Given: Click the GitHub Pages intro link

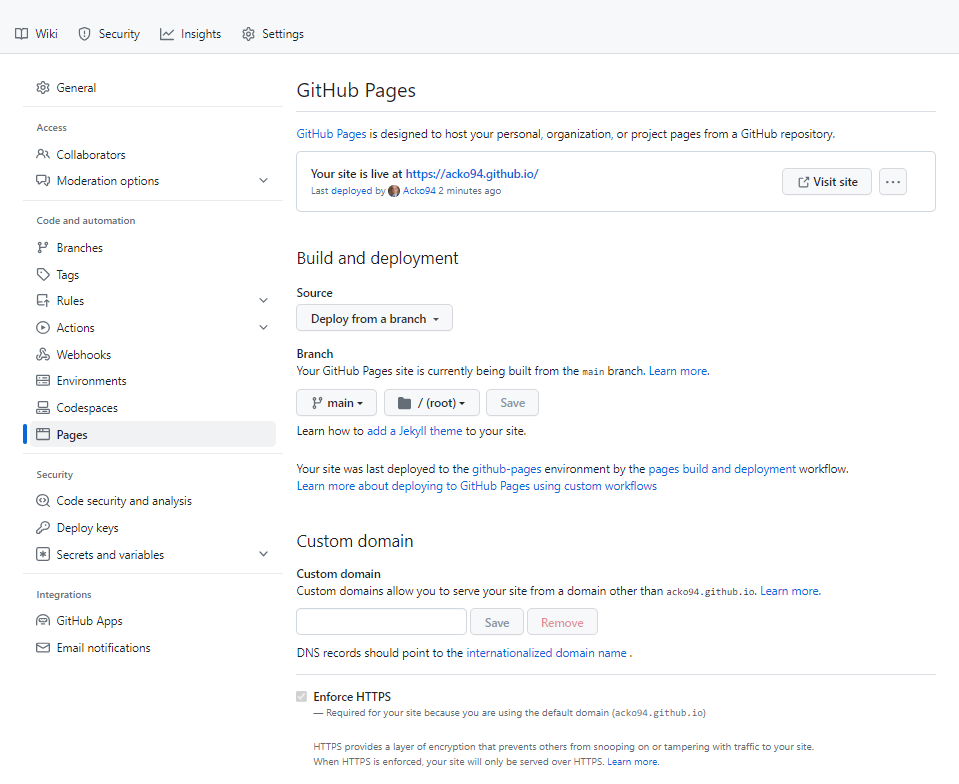Looking at the screenshot, I should pyautogui.click(x=331, y=134).
